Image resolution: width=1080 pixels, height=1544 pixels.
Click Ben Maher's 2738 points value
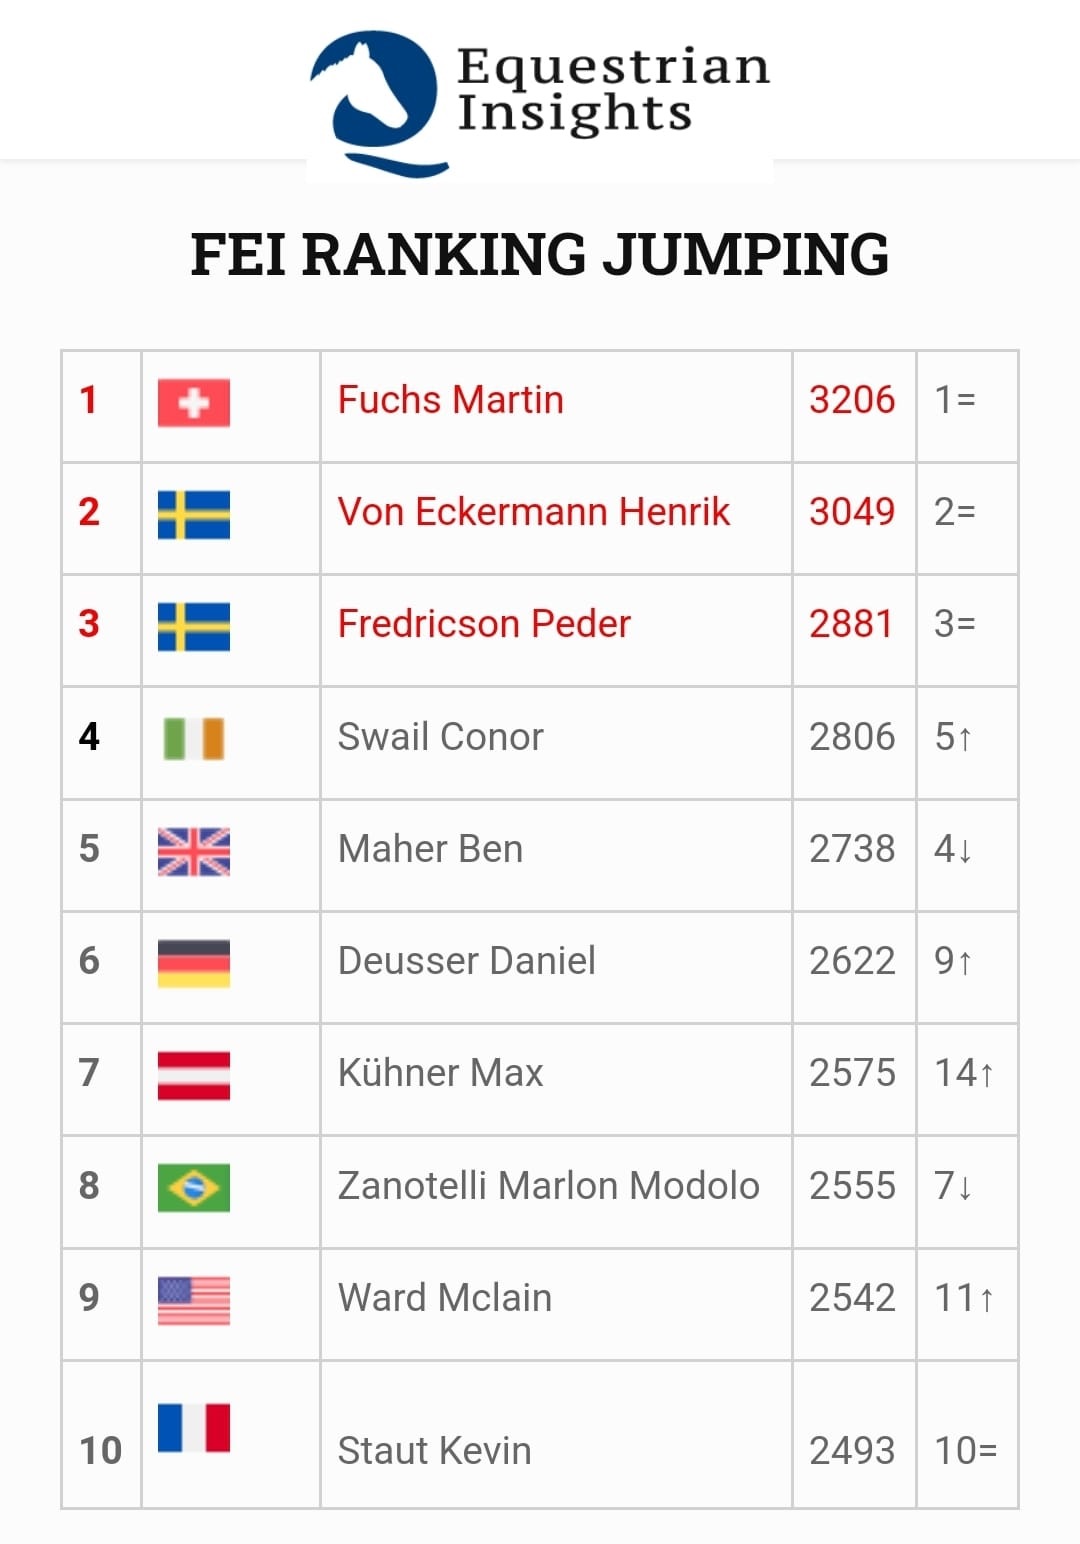[x=852, y=849]
